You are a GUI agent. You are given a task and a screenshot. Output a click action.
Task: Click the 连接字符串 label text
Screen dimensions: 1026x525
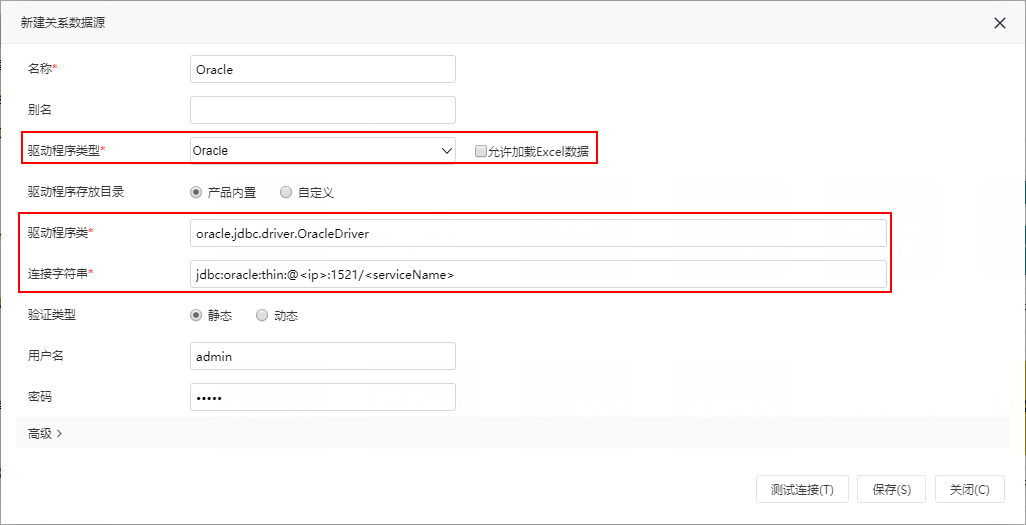[58, 274]
